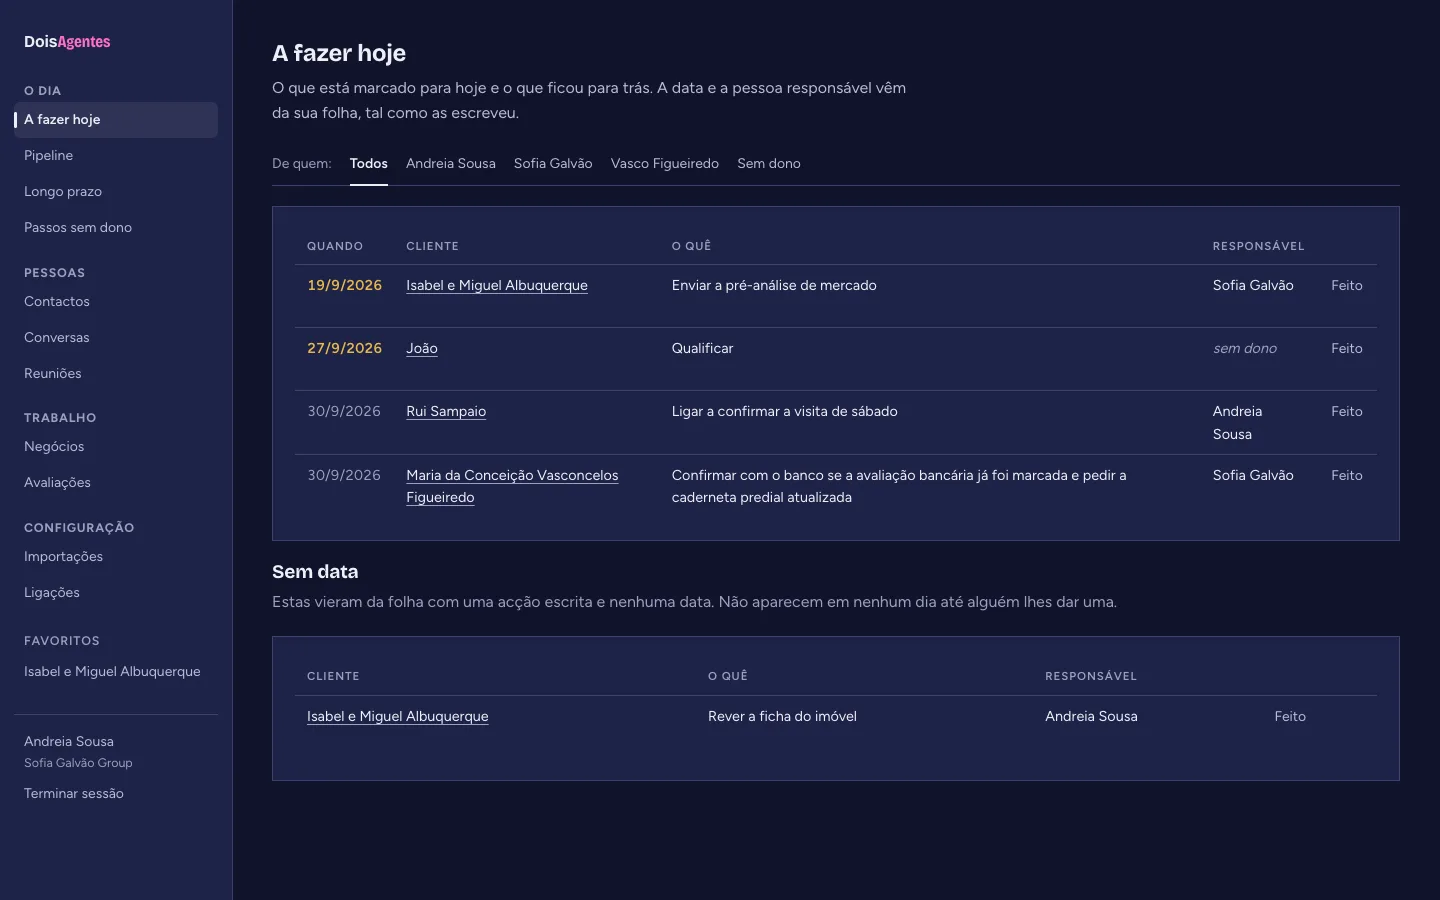Image resolution: width=1440 pixels, height=900 pixels.
Task: Filter tasks by Andreia Sousa tab
Action: pyautogui.click(x=451, y=164)
